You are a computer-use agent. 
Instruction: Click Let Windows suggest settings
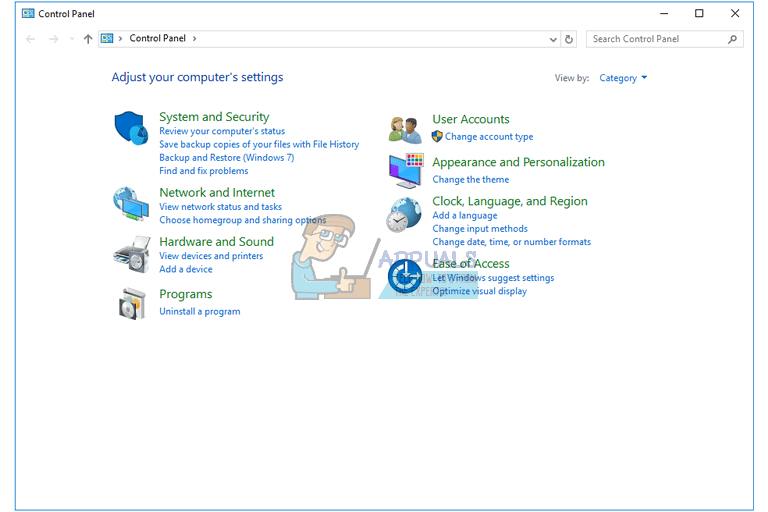coord(493,278)
